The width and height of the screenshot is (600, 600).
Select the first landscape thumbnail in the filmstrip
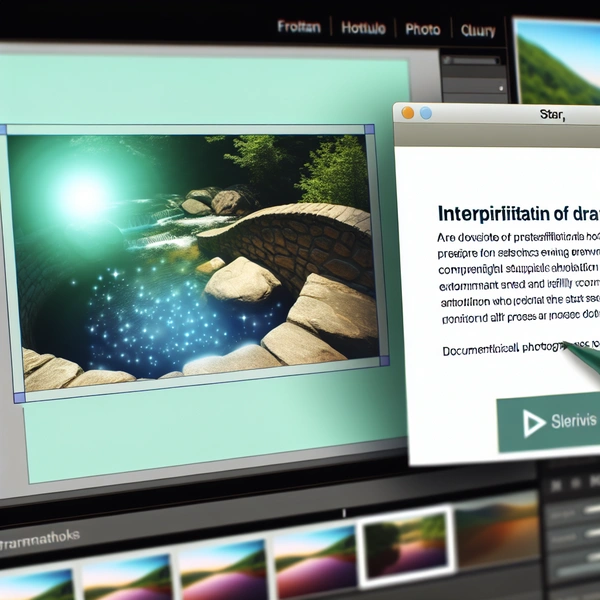tap(37, 584)
